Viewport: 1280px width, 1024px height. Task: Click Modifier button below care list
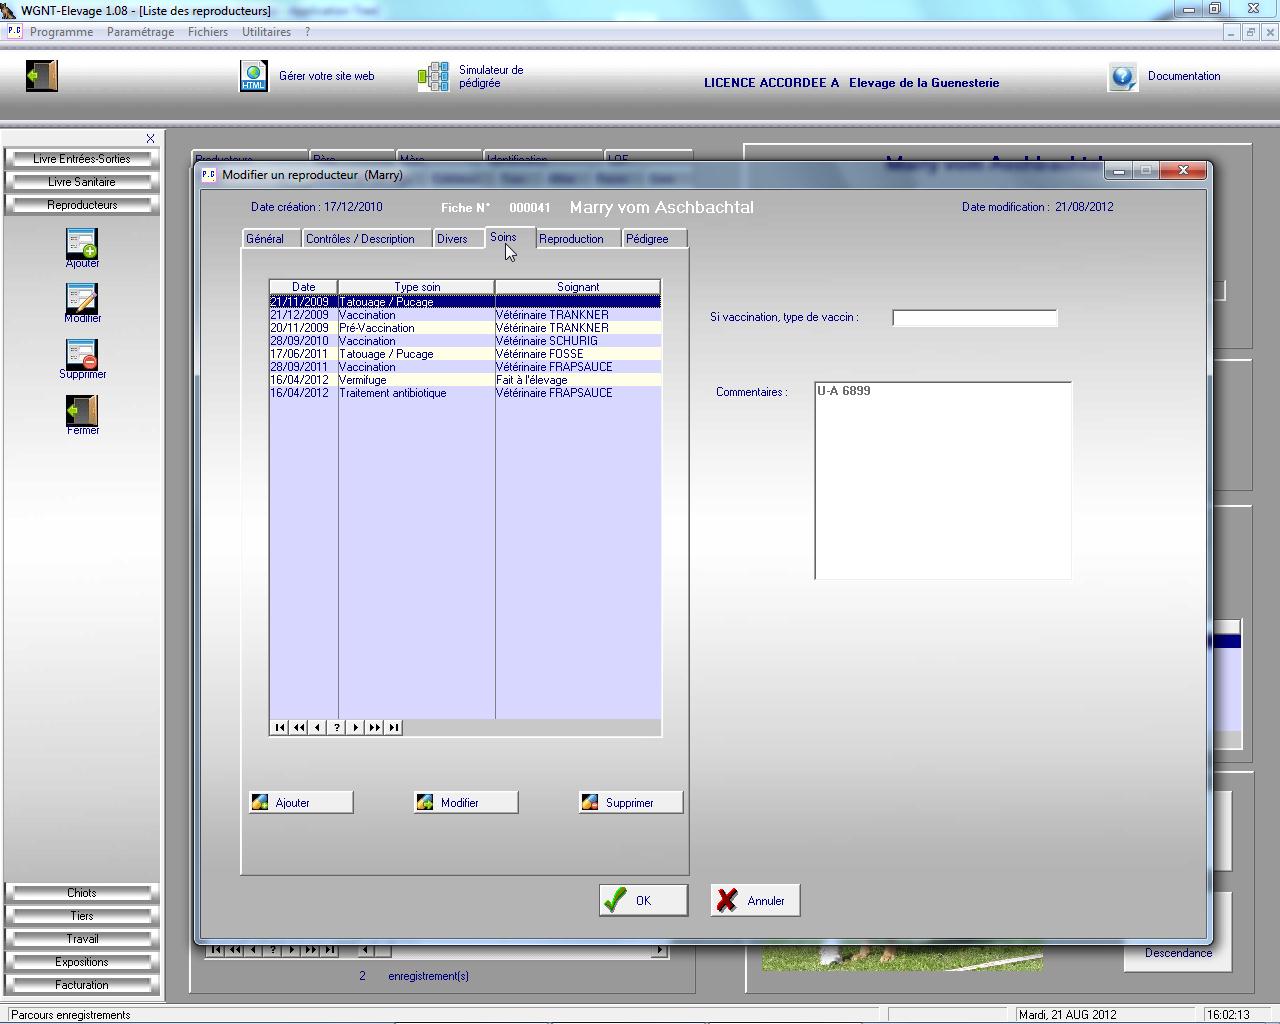[x=466, y=802]
